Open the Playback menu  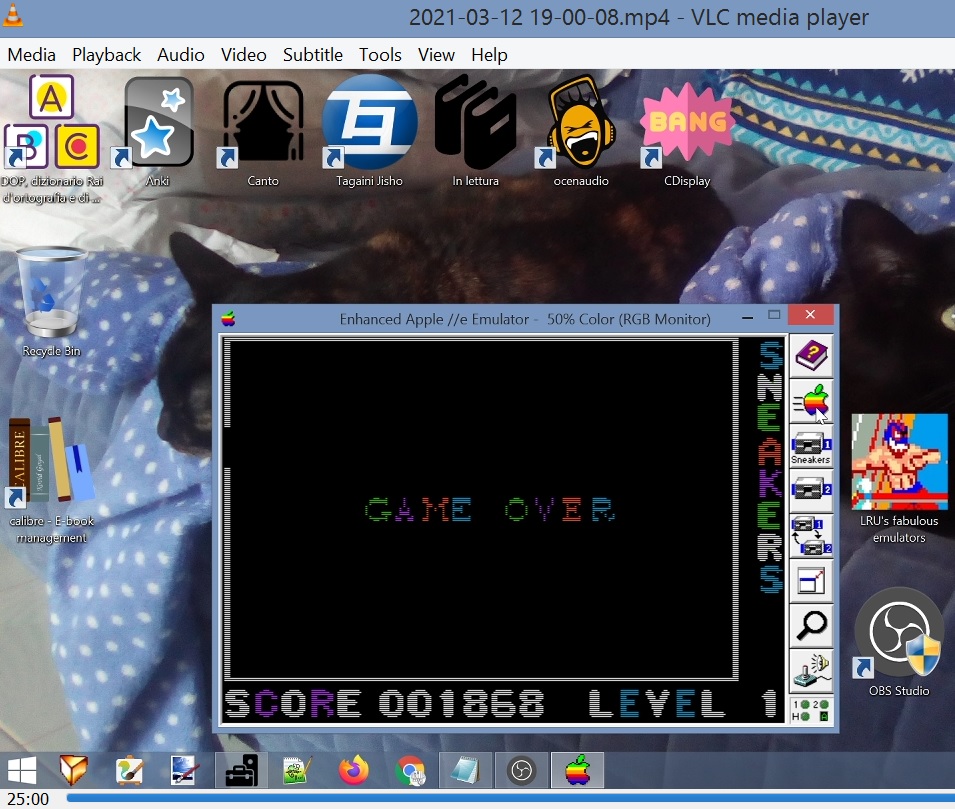106,55
